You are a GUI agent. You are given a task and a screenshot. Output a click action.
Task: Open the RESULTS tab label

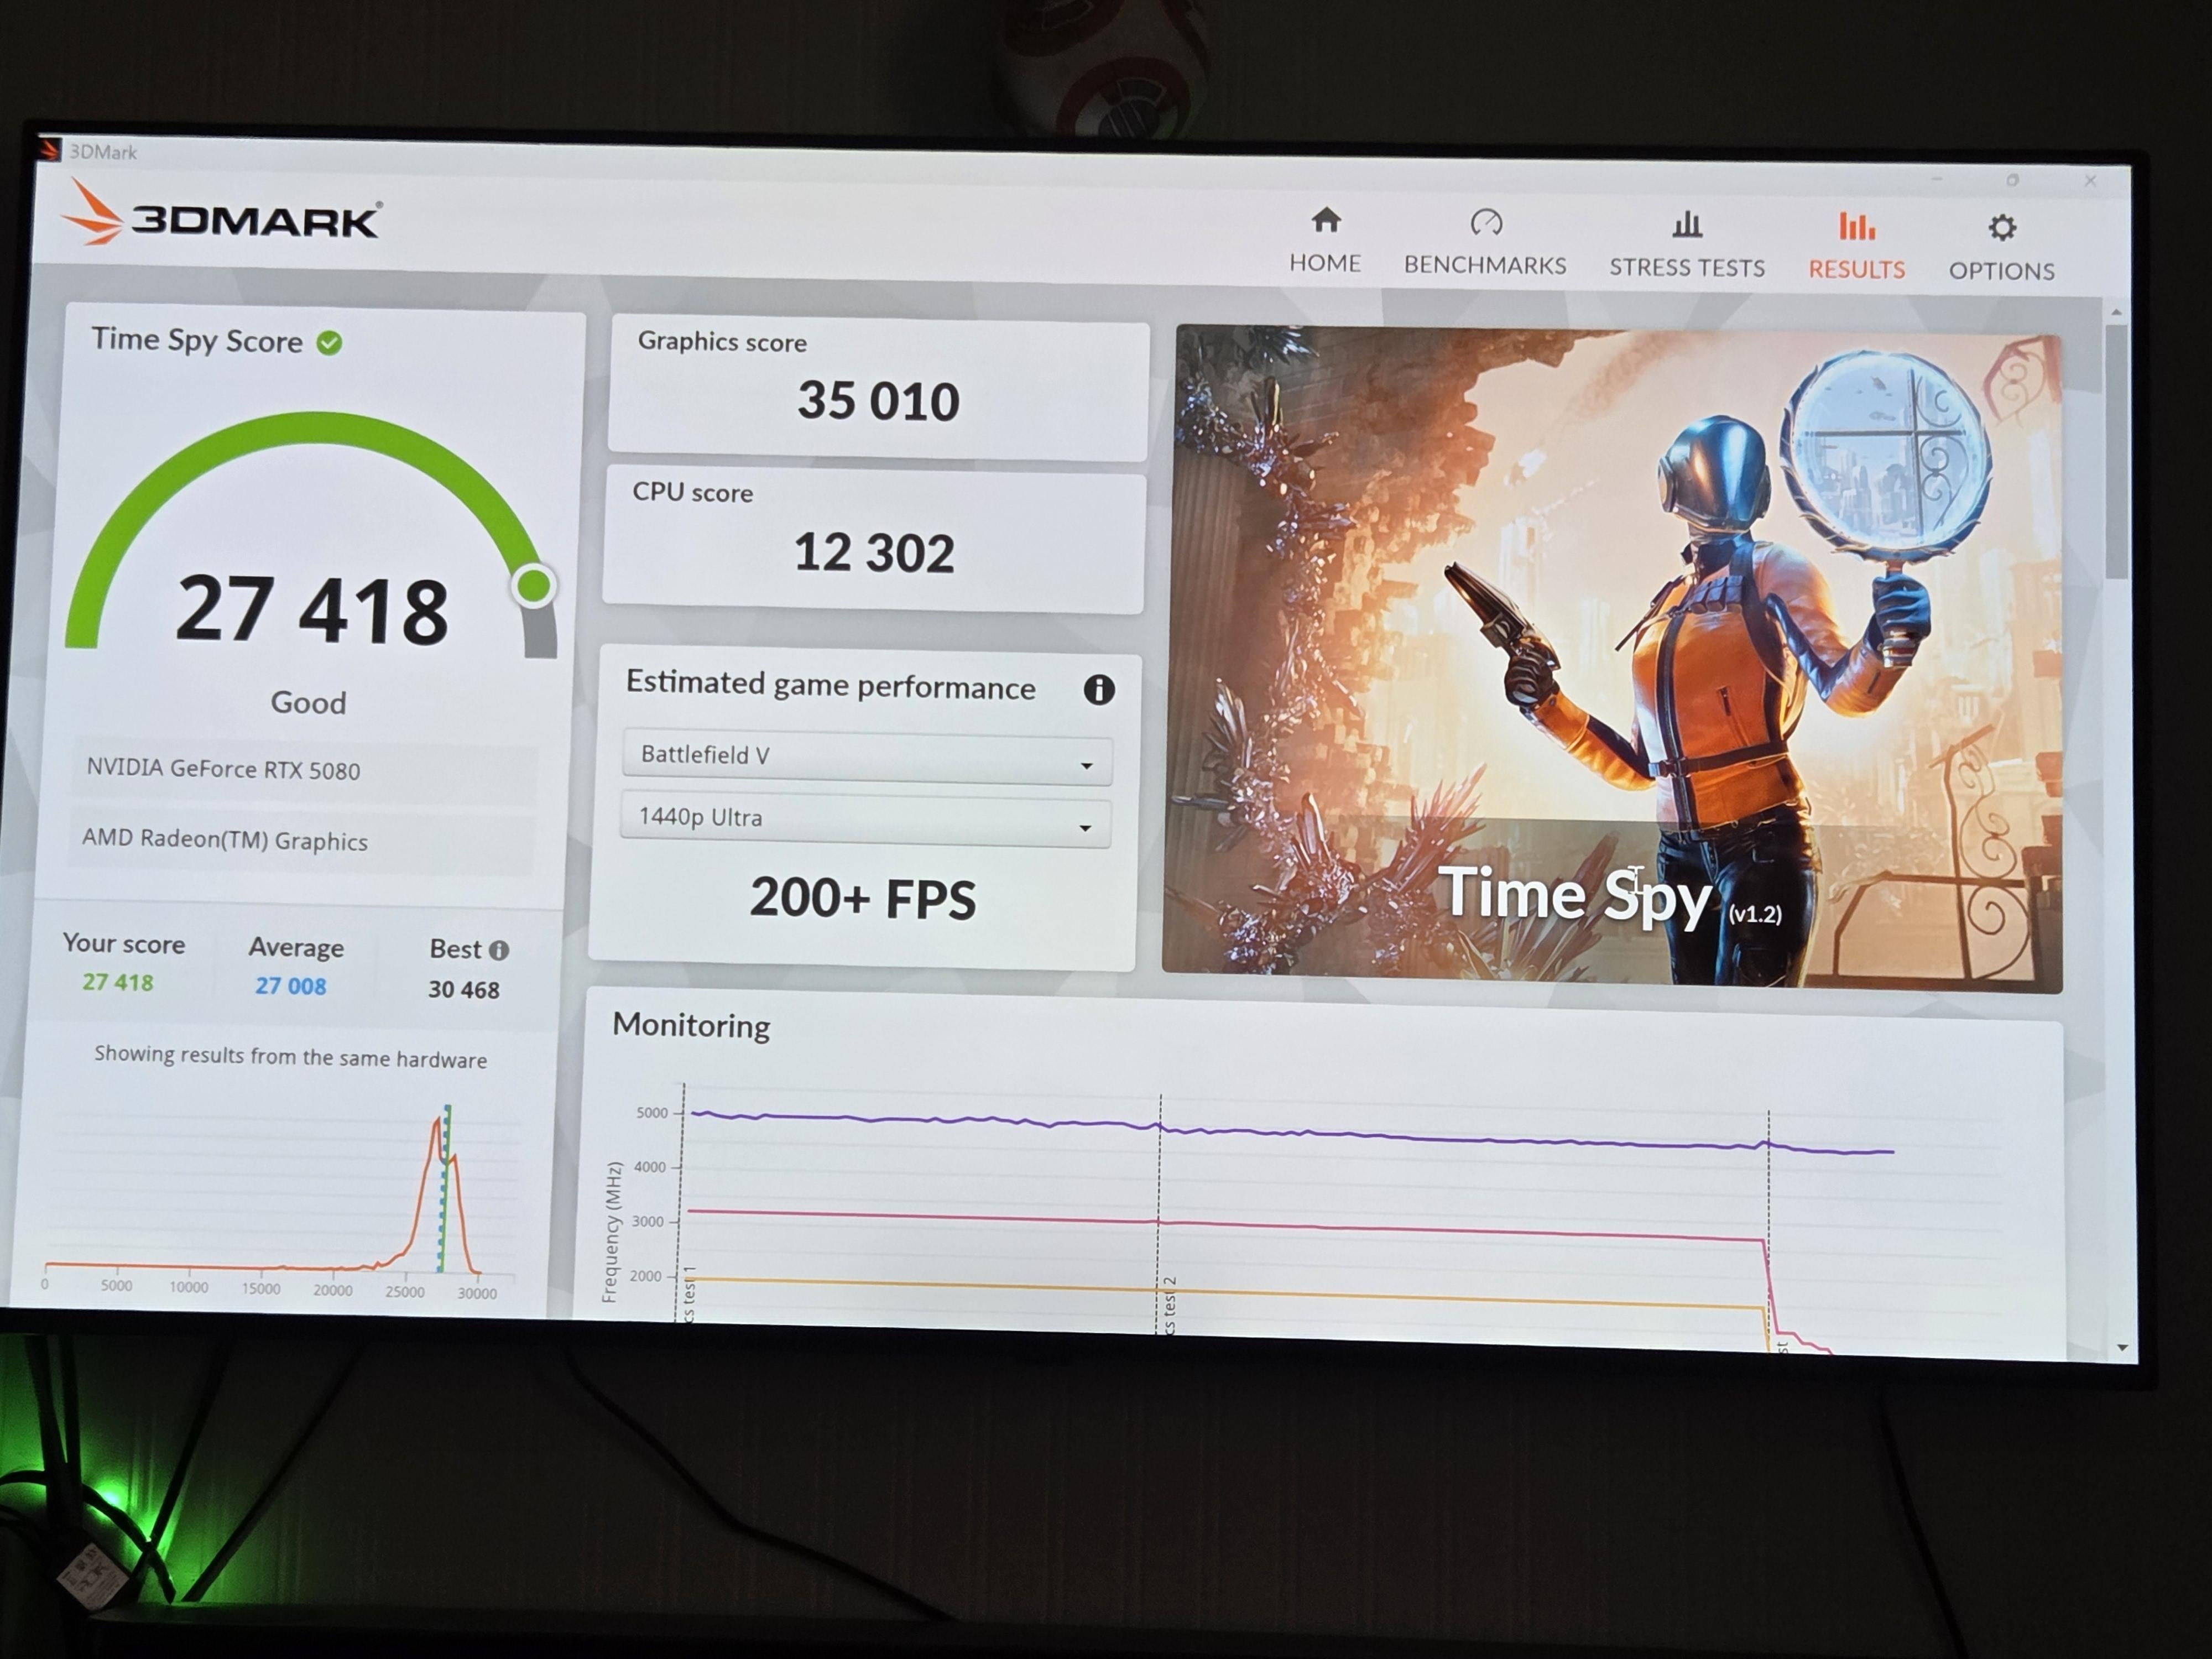[x=1857, y=270]
